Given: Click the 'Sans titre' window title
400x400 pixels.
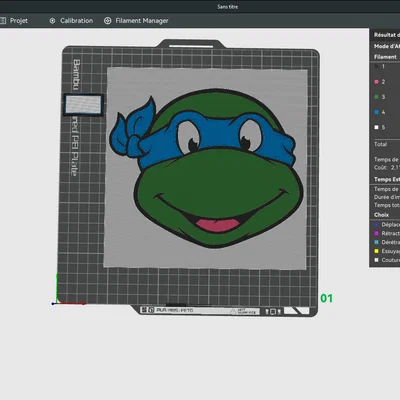Looking at the screenshot, I should 228,7.
